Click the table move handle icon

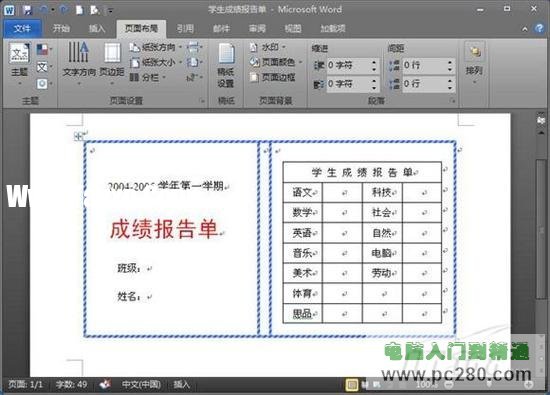coord(79,136)
